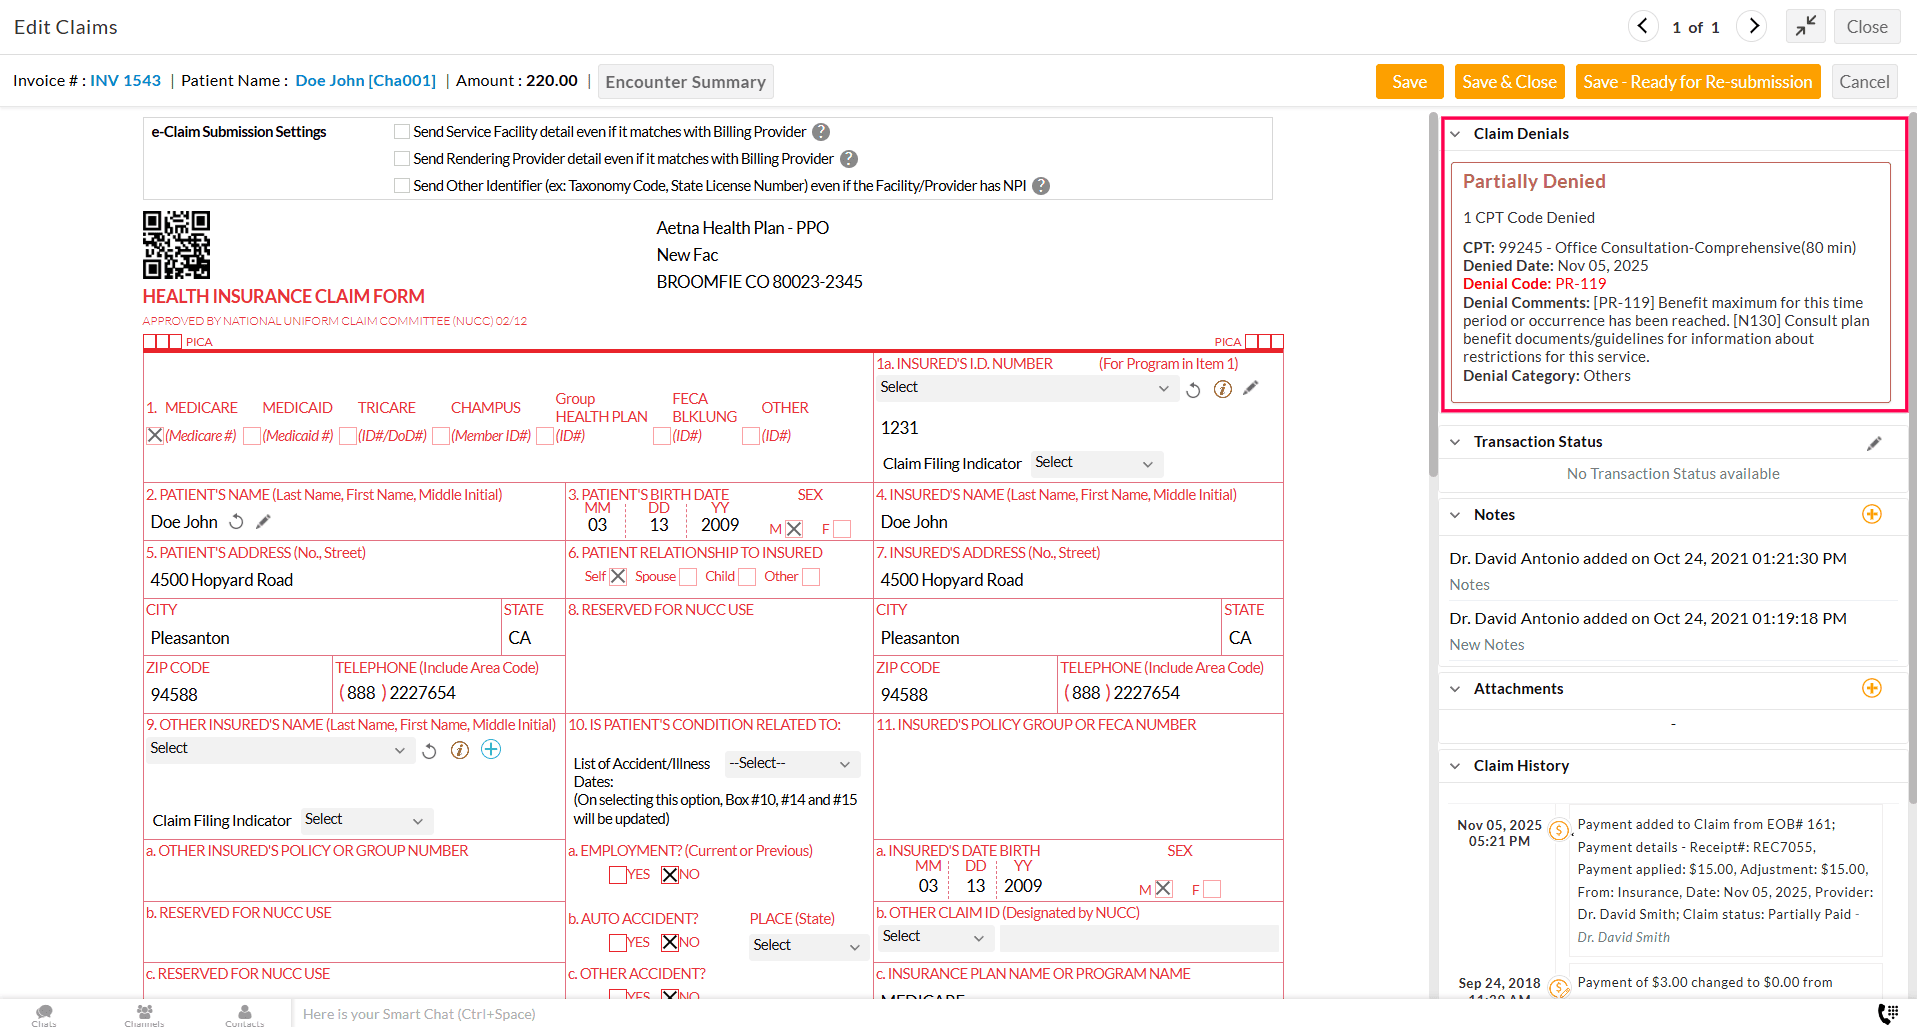Revert changes to Patient's Name field

[x=236, y=521]
